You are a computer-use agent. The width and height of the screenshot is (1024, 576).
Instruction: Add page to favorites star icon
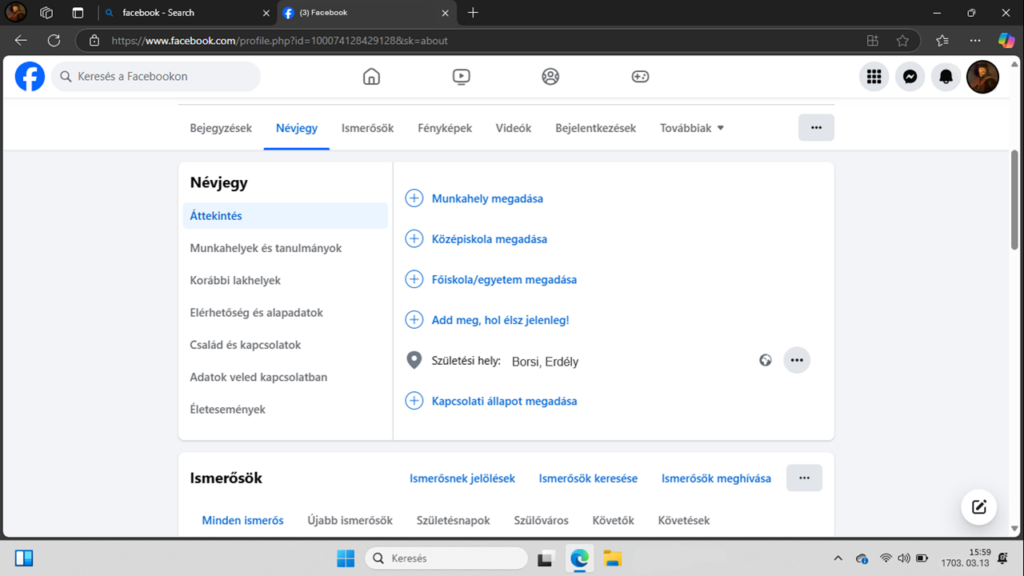(903, 40)
